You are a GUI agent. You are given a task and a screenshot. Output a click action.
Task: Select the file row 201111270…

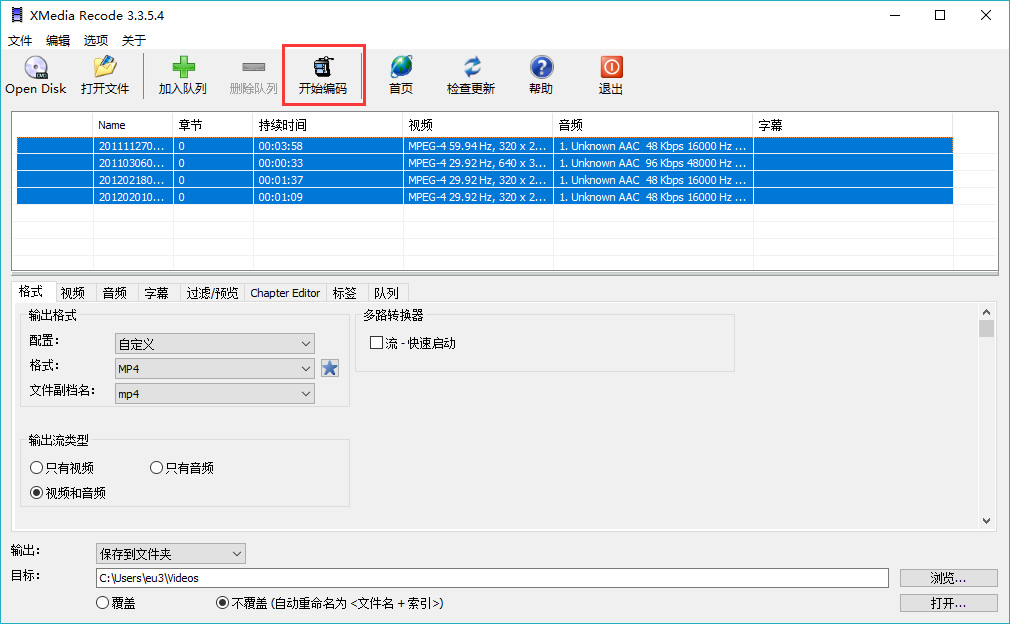[x=484, y=146]
